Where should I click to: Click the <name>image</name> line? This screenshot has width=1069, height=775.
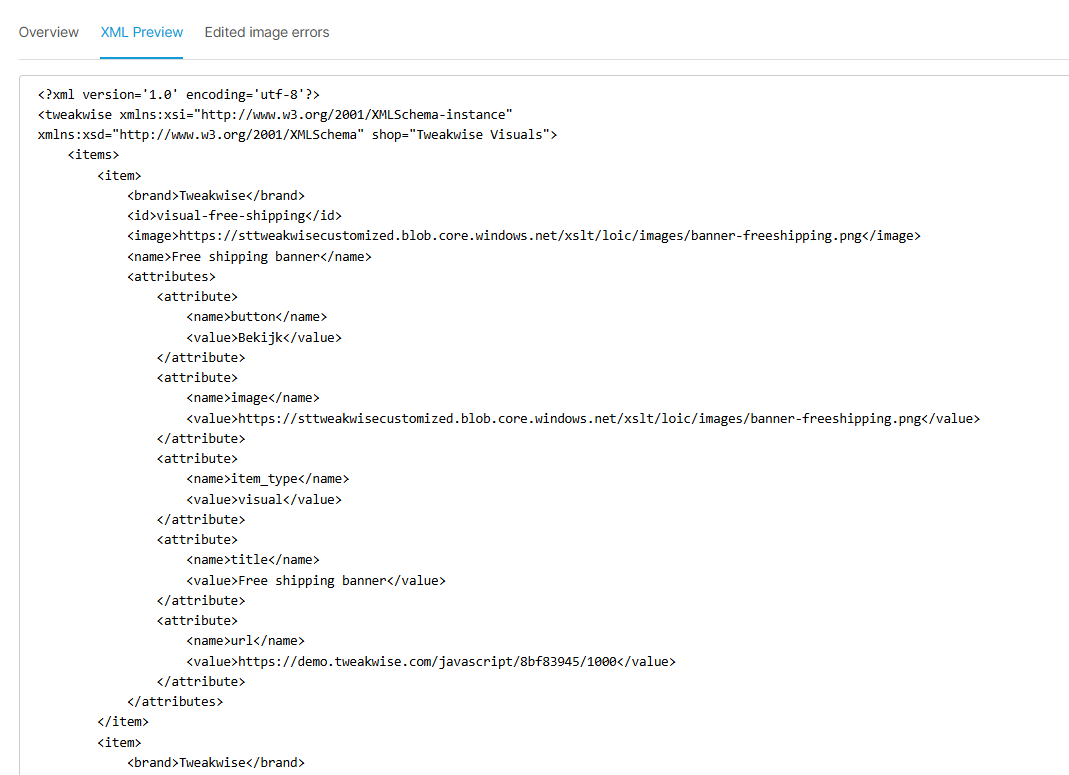click(253, 397)
